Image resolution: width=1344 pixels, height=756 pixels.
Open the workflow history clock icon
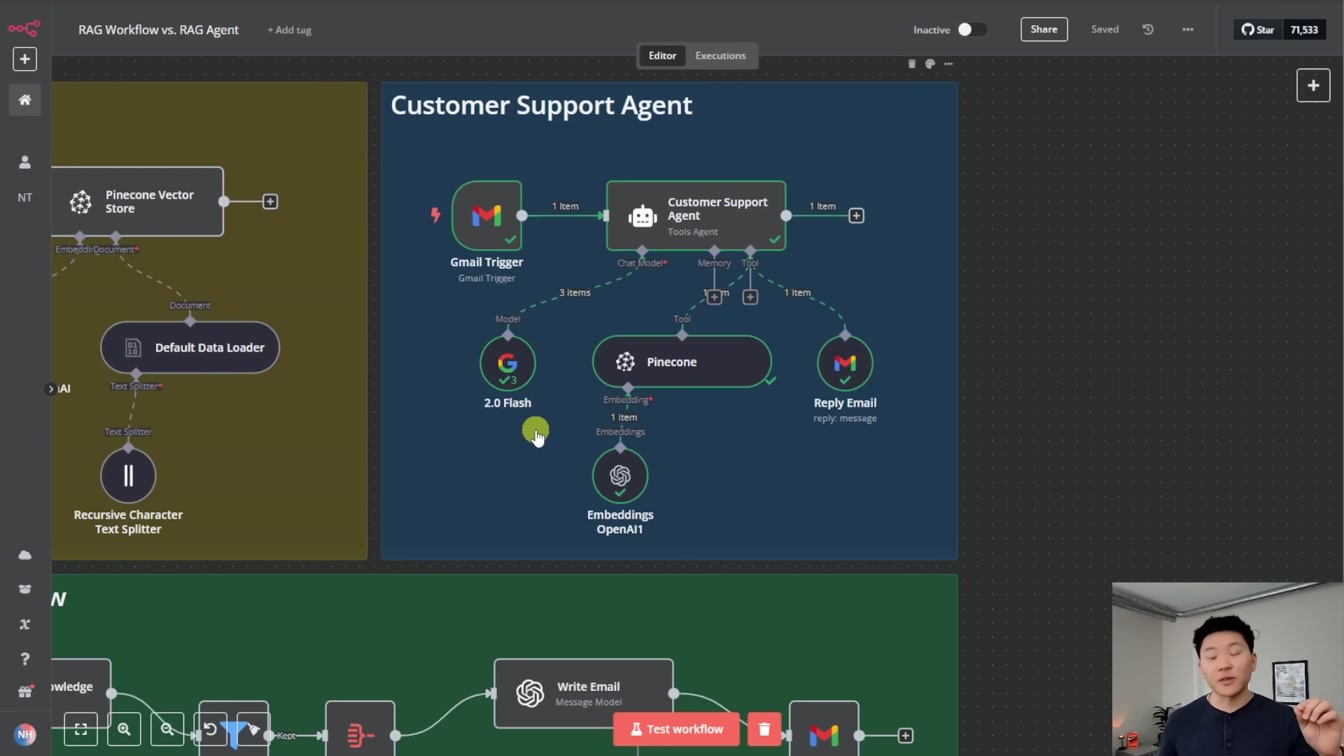[x=1148, y=30]
